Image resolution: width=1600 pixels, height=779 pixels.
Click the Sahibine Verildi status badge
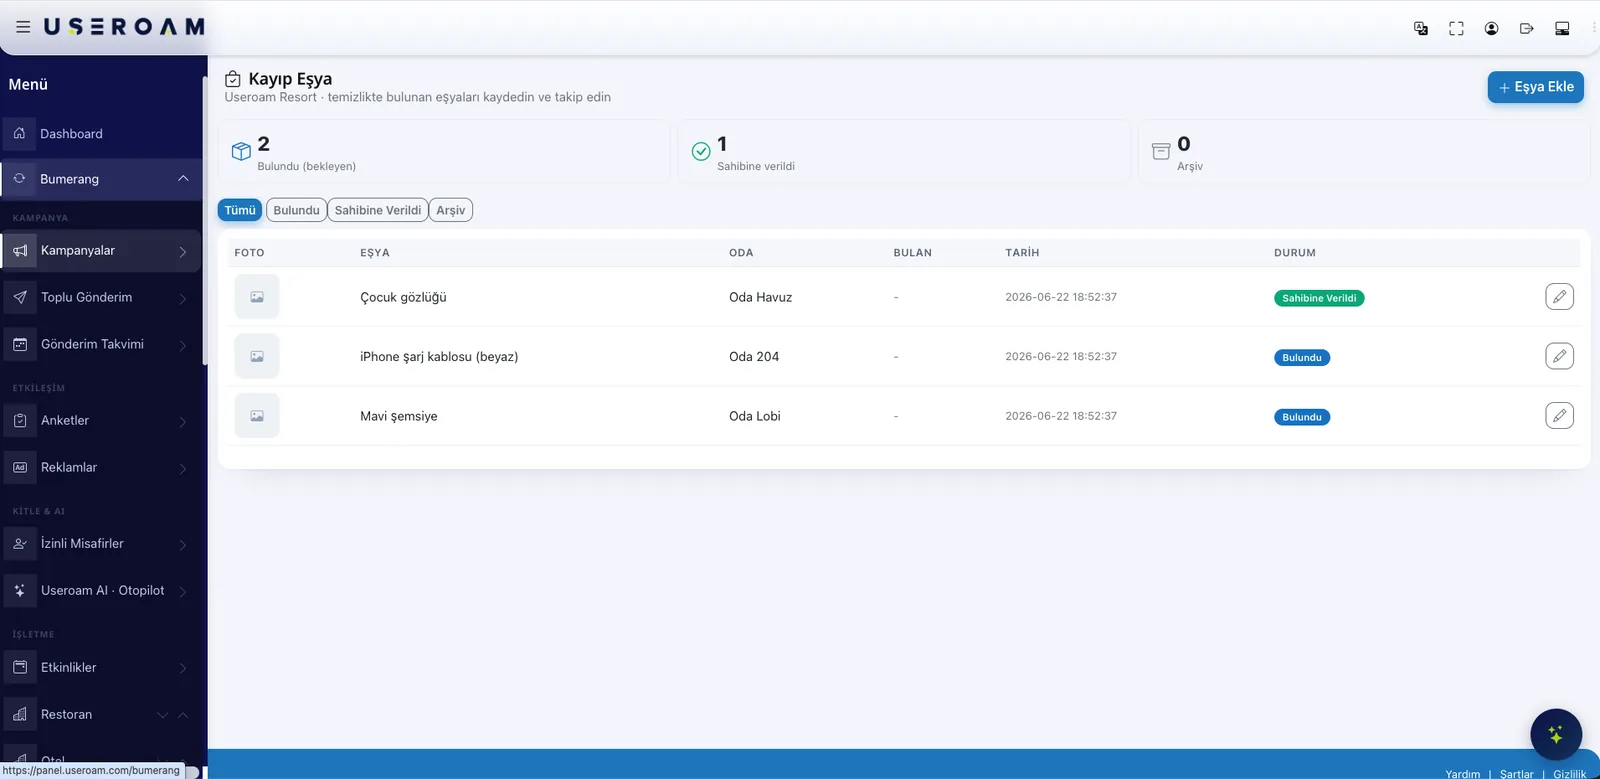(x=1319, y=298)
